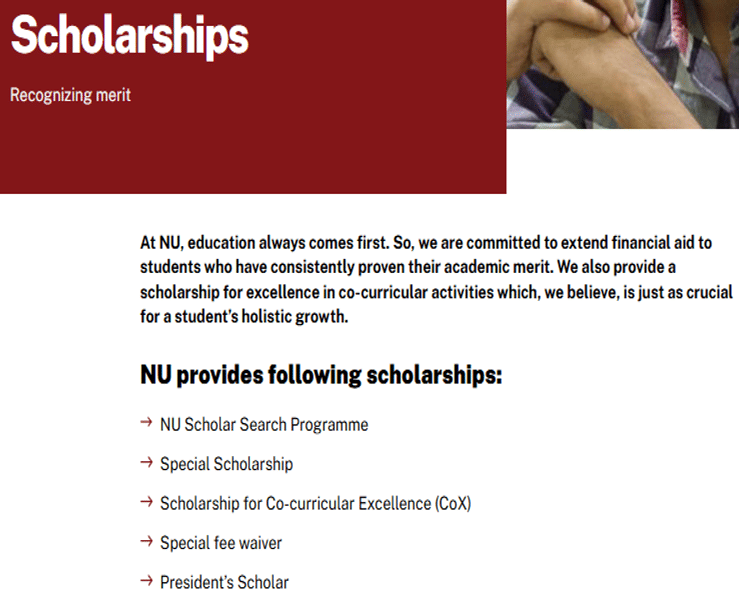
Task: Open the President's Scholar link
Action: click(x=224, y=582)
